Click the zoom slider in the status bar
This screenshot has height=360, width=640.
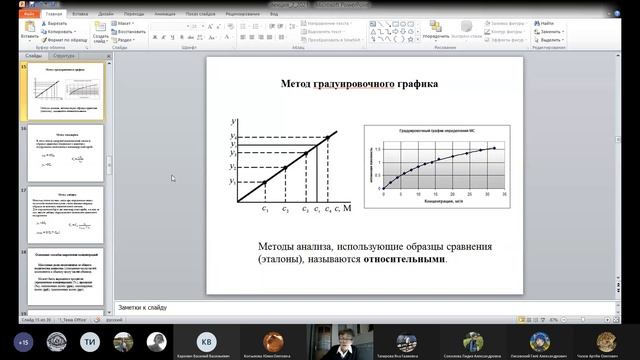584,320
